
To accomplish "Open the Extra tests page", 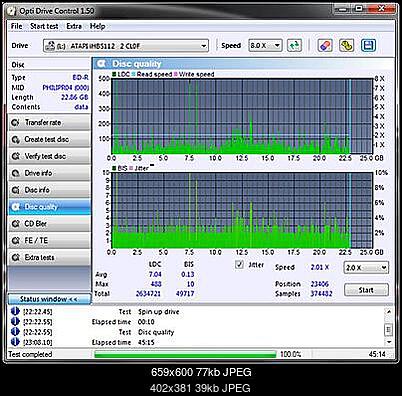I will 49,257.
